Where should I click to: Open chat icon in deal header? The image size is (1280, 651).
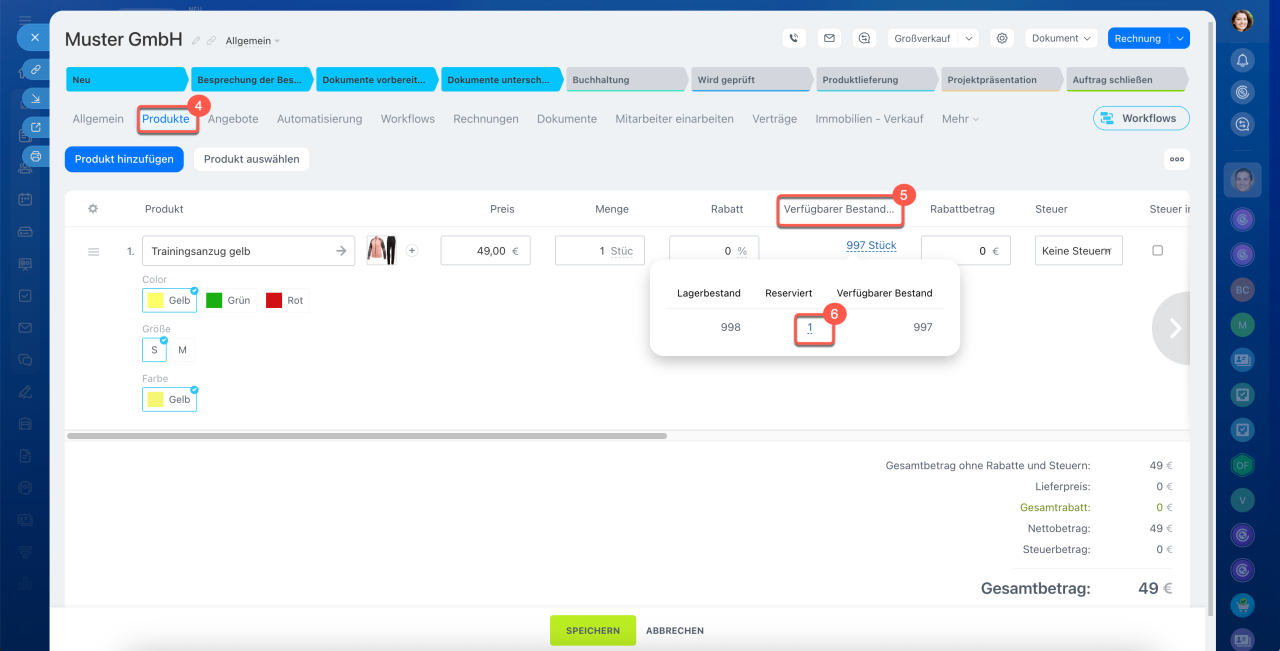(x=864, y=38)
